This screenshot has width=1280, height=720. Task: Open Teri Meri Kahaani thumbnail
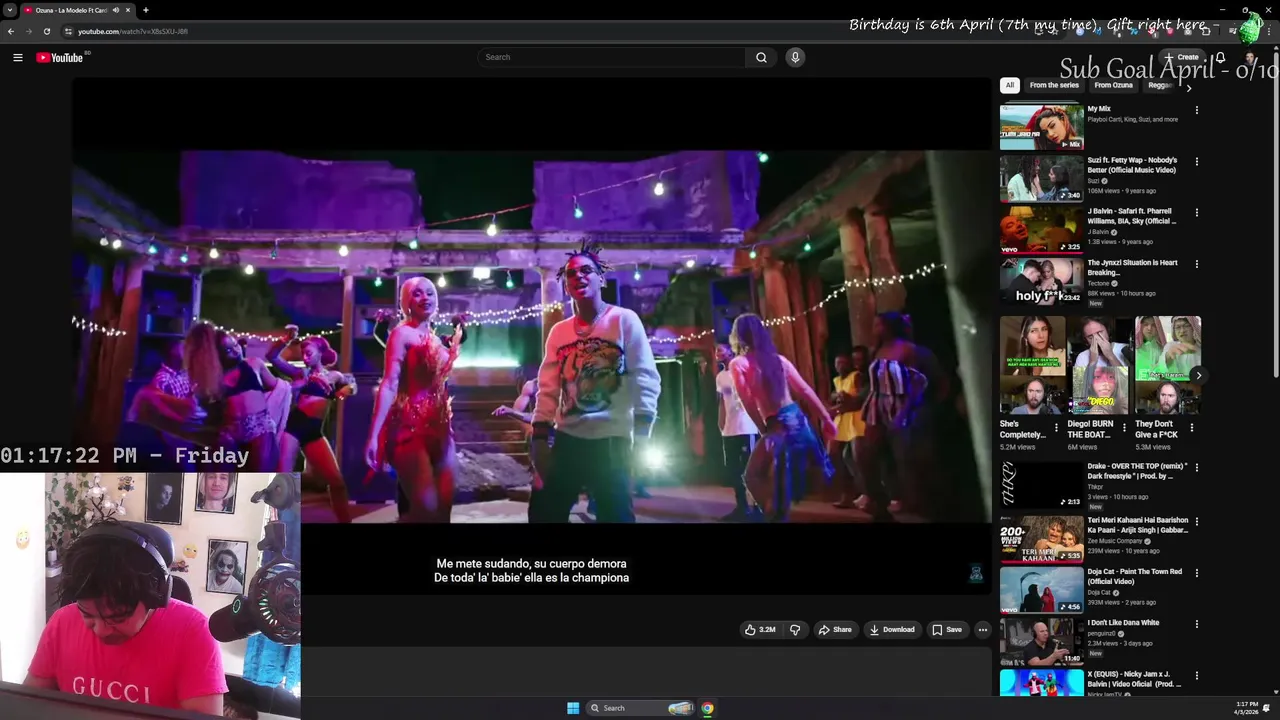point(1041,538)
